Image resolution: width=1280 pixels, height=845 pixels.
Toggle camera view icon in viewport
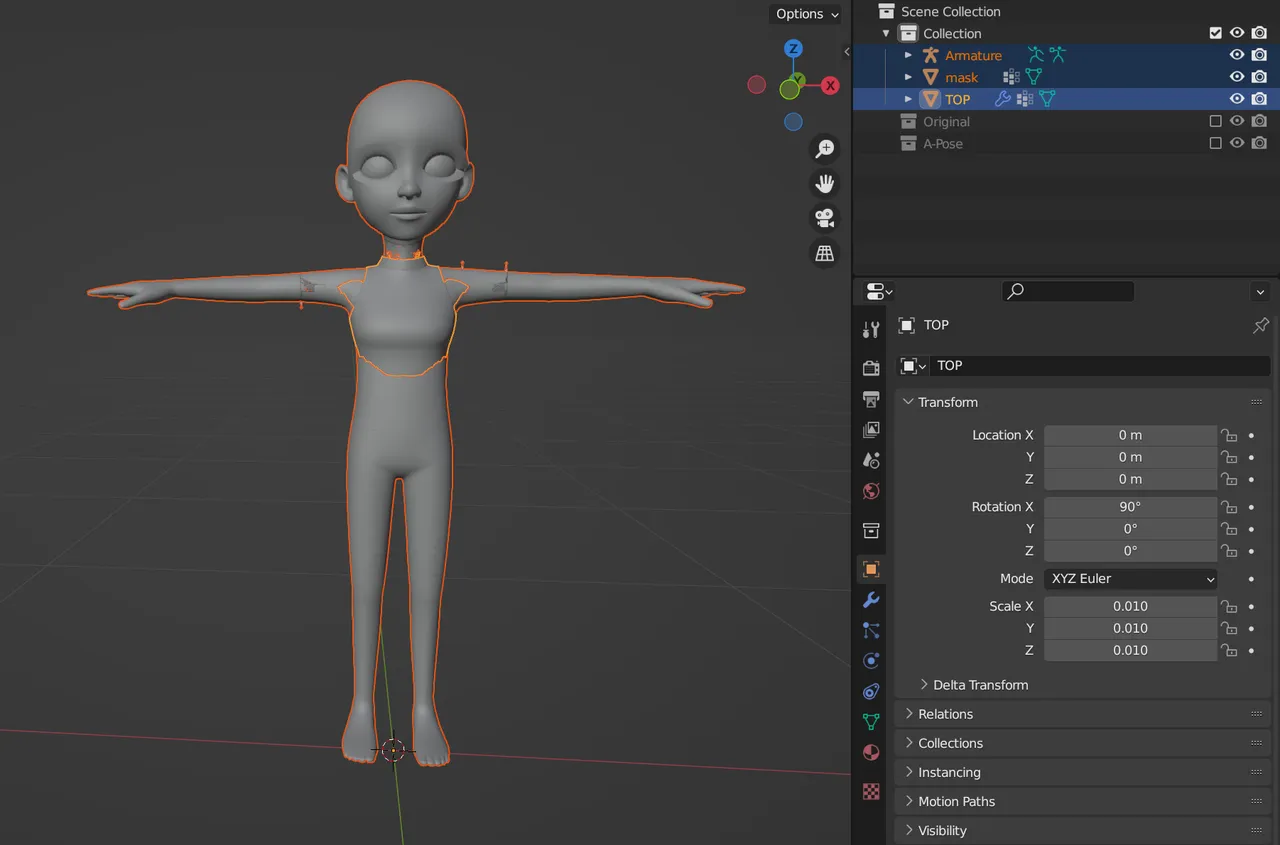pos(824,218)
